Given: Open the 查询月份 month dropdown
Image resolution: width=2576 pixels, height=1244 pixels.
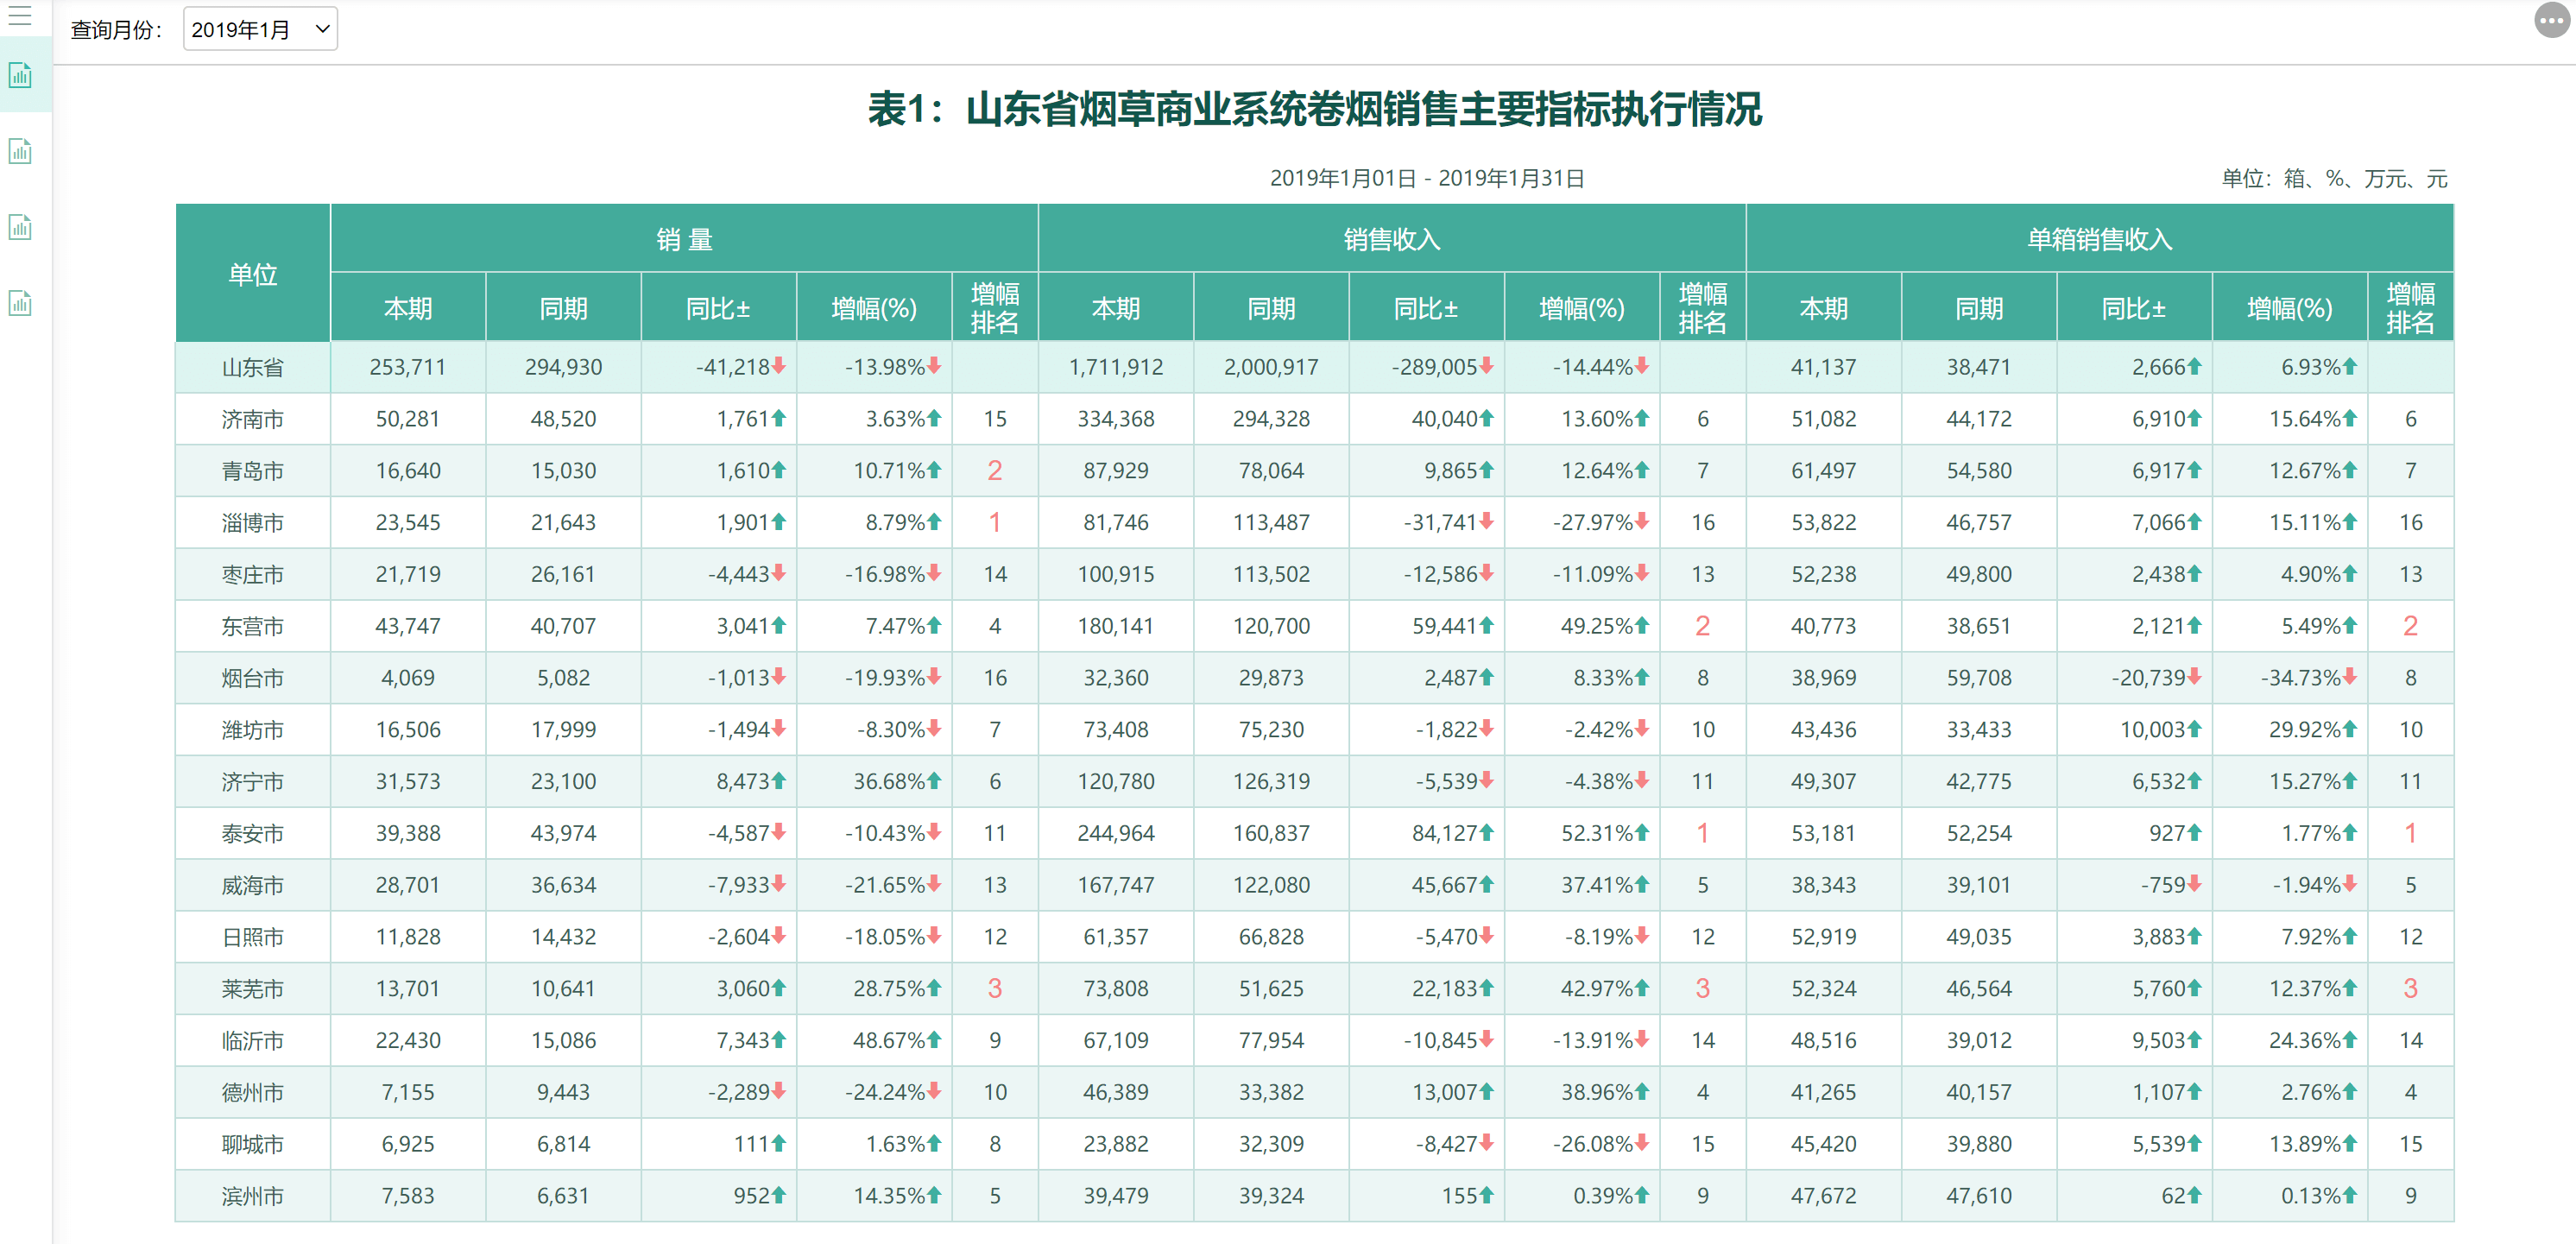Looking at the screenshot, I should [260, 29].
